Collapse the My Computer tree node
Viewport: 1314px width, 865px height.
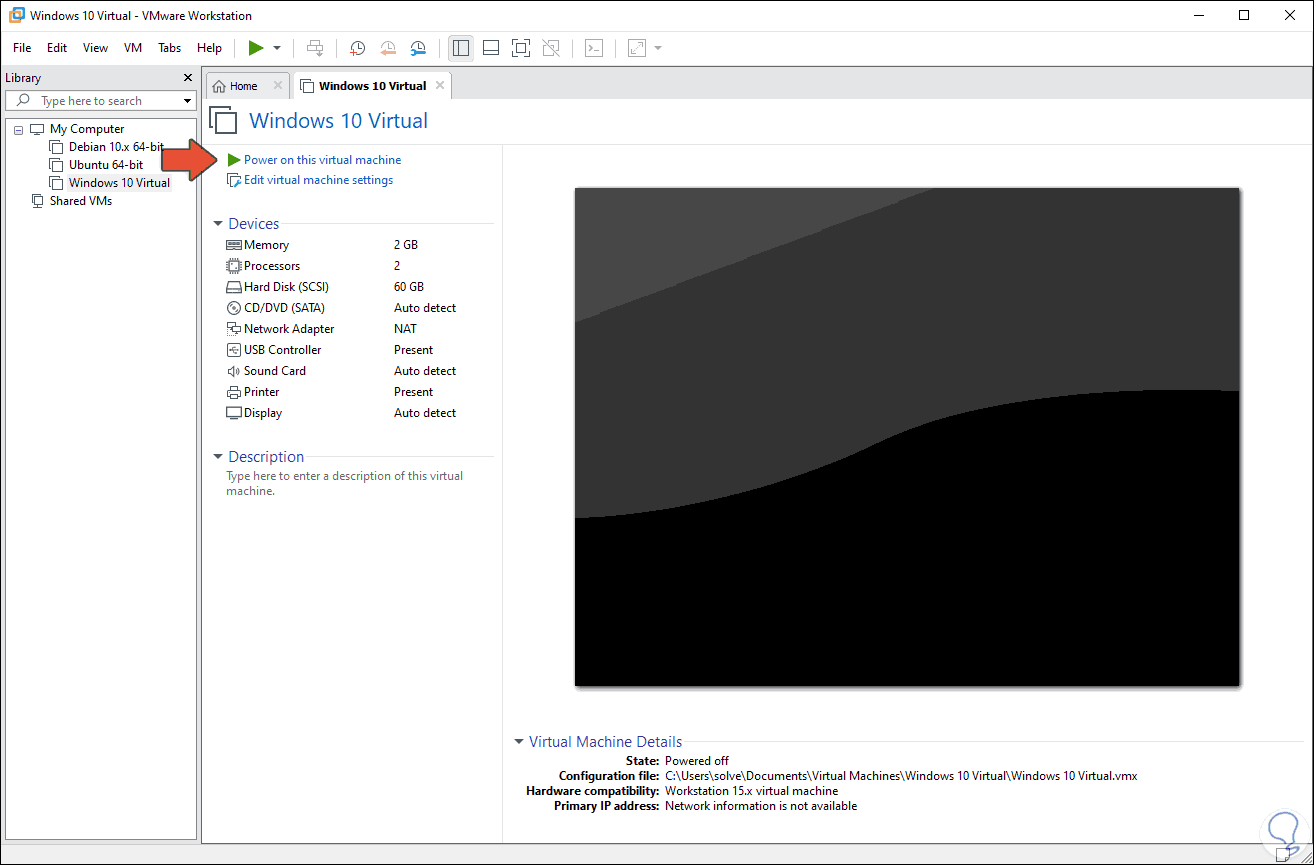18,130
